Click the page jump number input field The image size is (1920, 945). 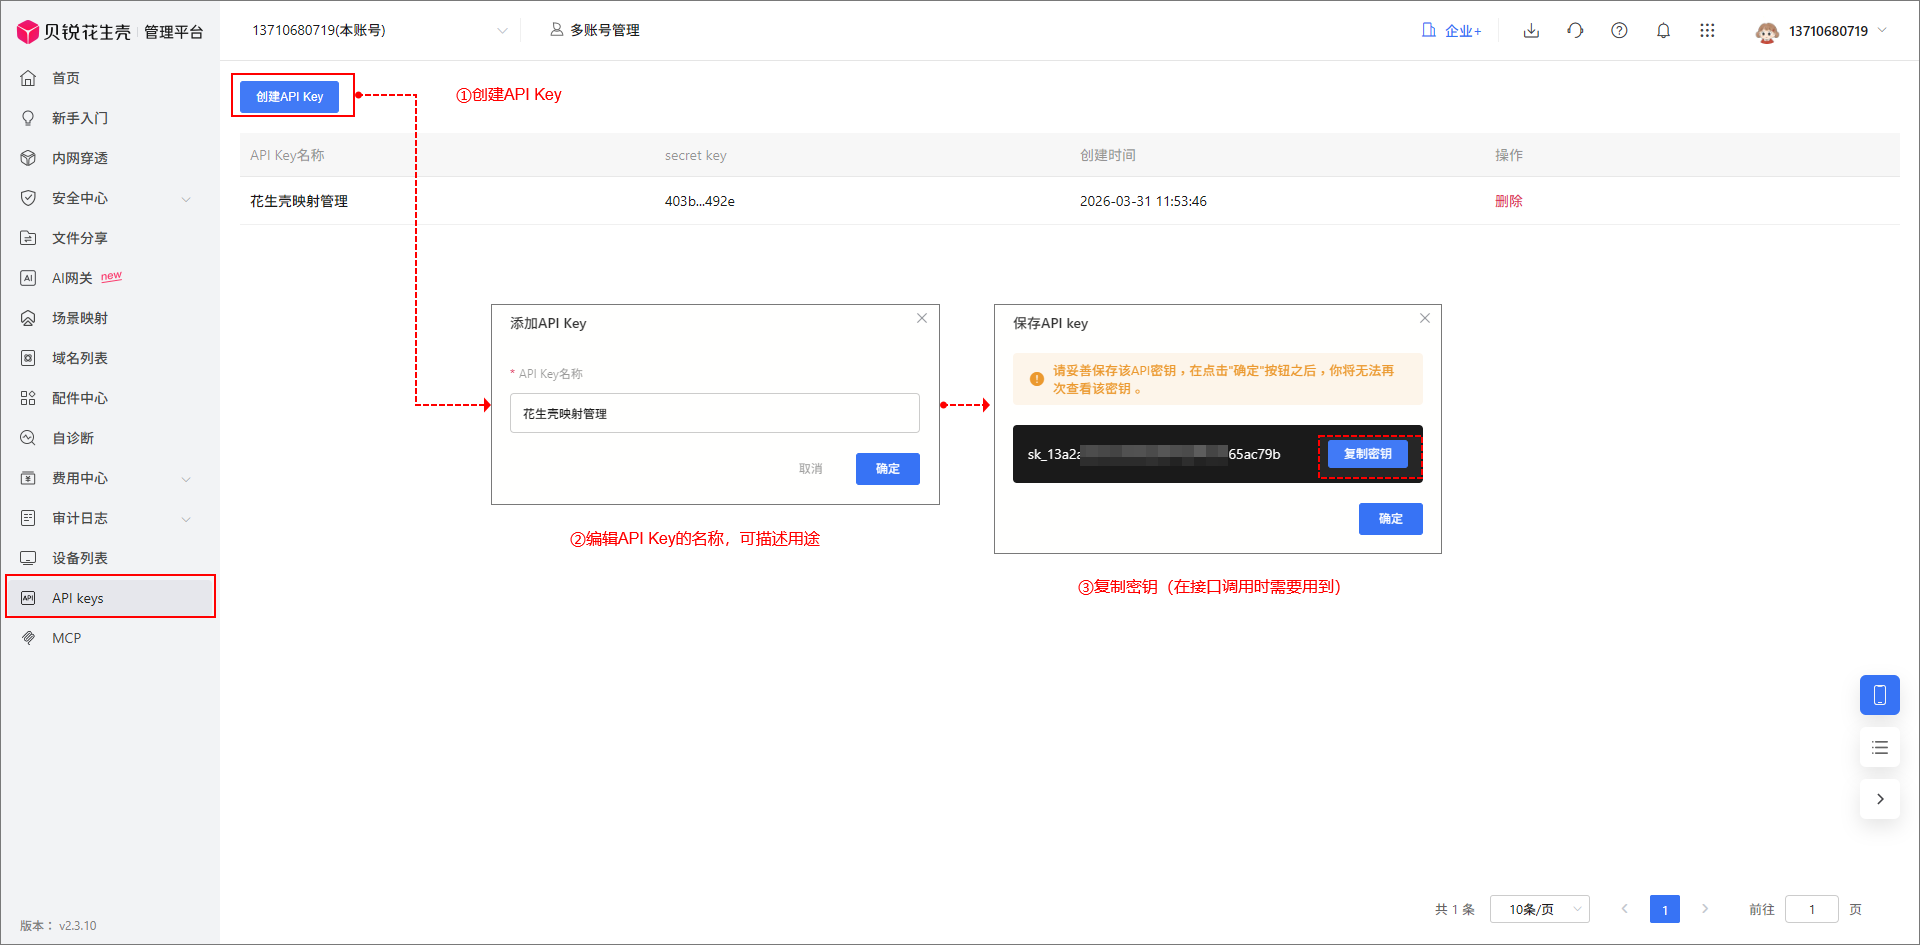pyautogui.click(x=1811, y=909)
